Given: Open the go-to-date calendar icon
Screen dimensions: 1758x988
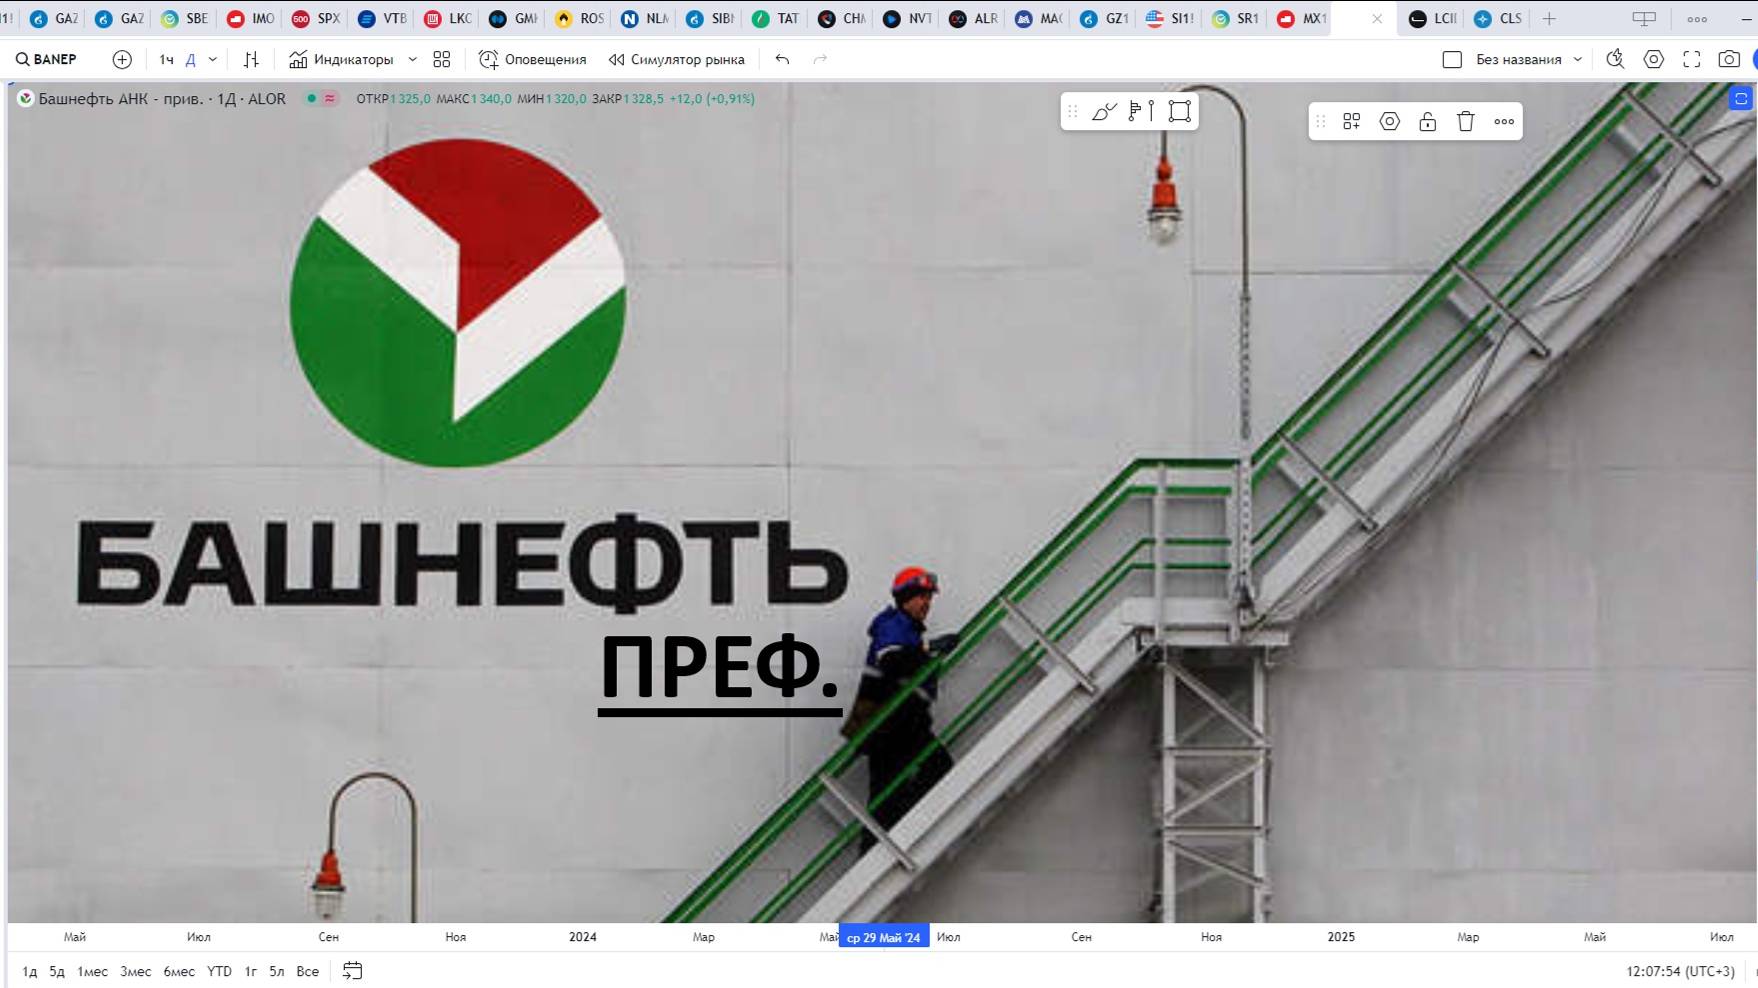Looking at the screenshot, I should tap(352, 971).
